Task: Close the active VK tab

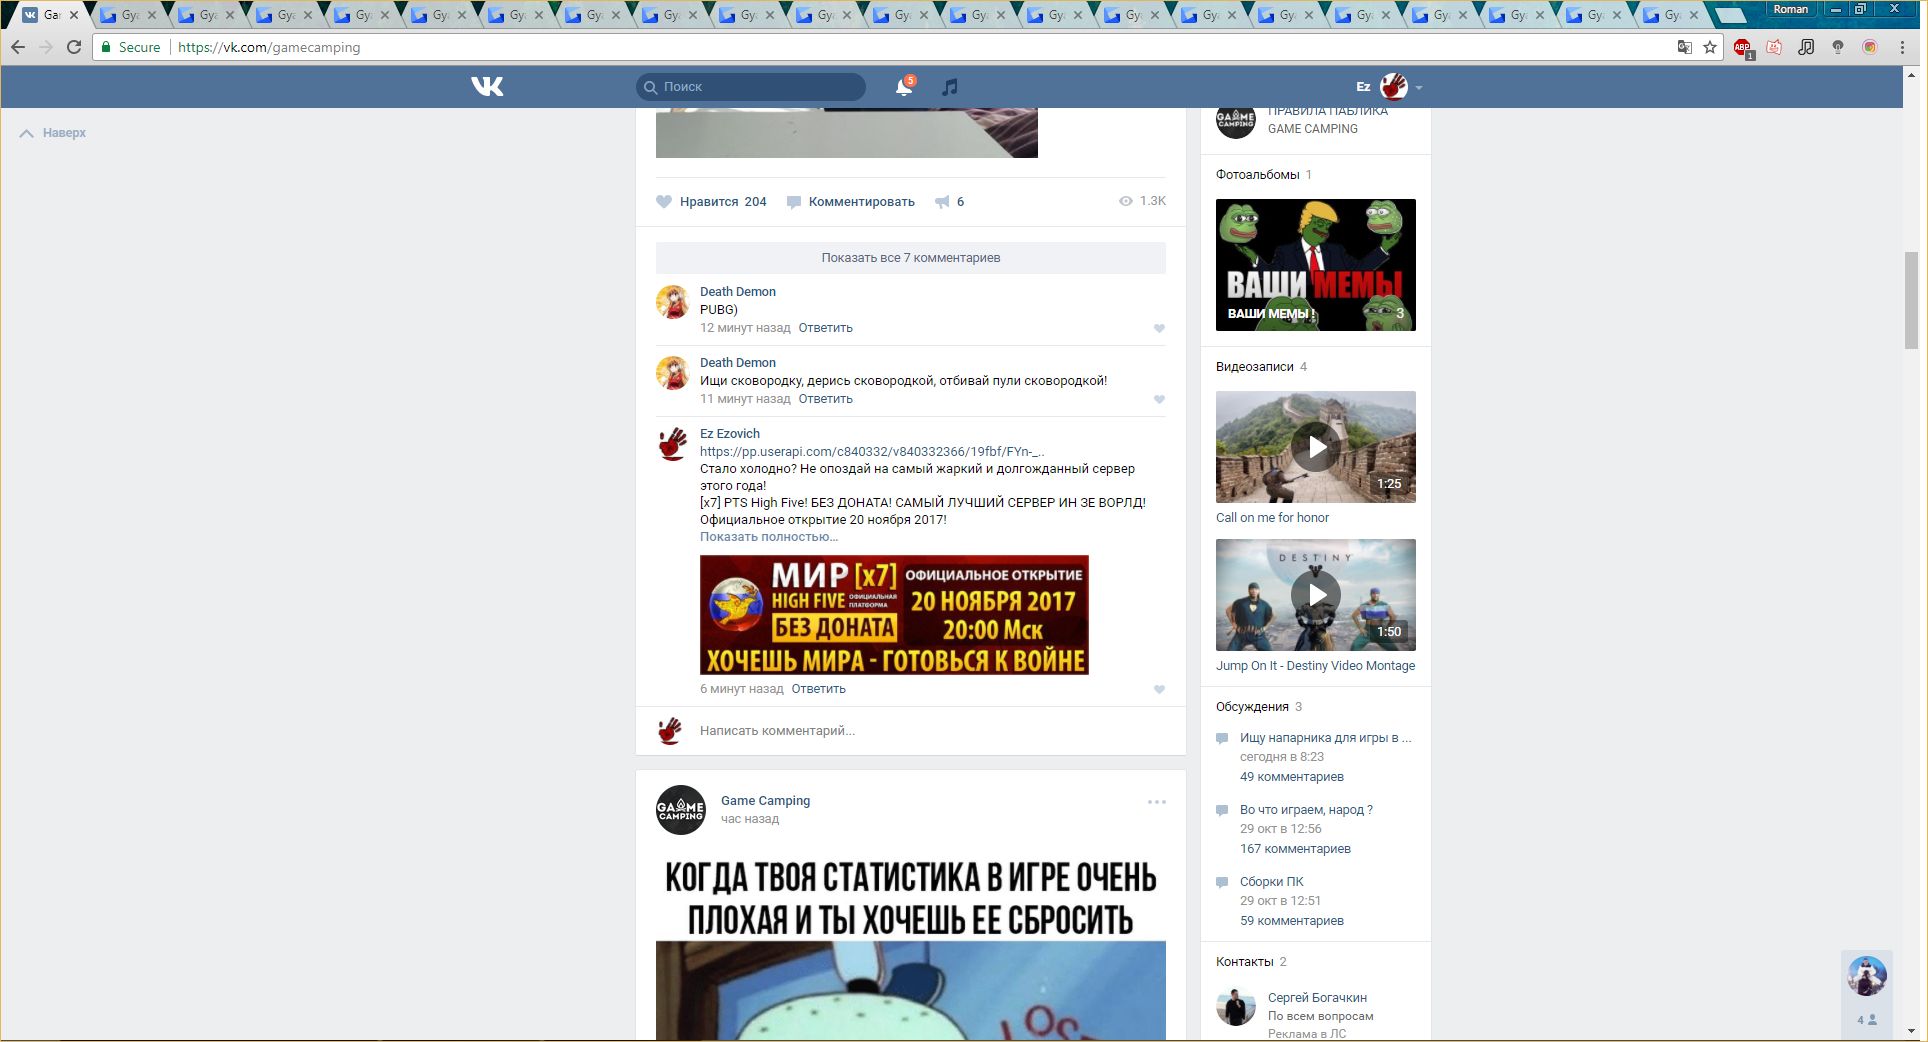Action: (73, 15)
